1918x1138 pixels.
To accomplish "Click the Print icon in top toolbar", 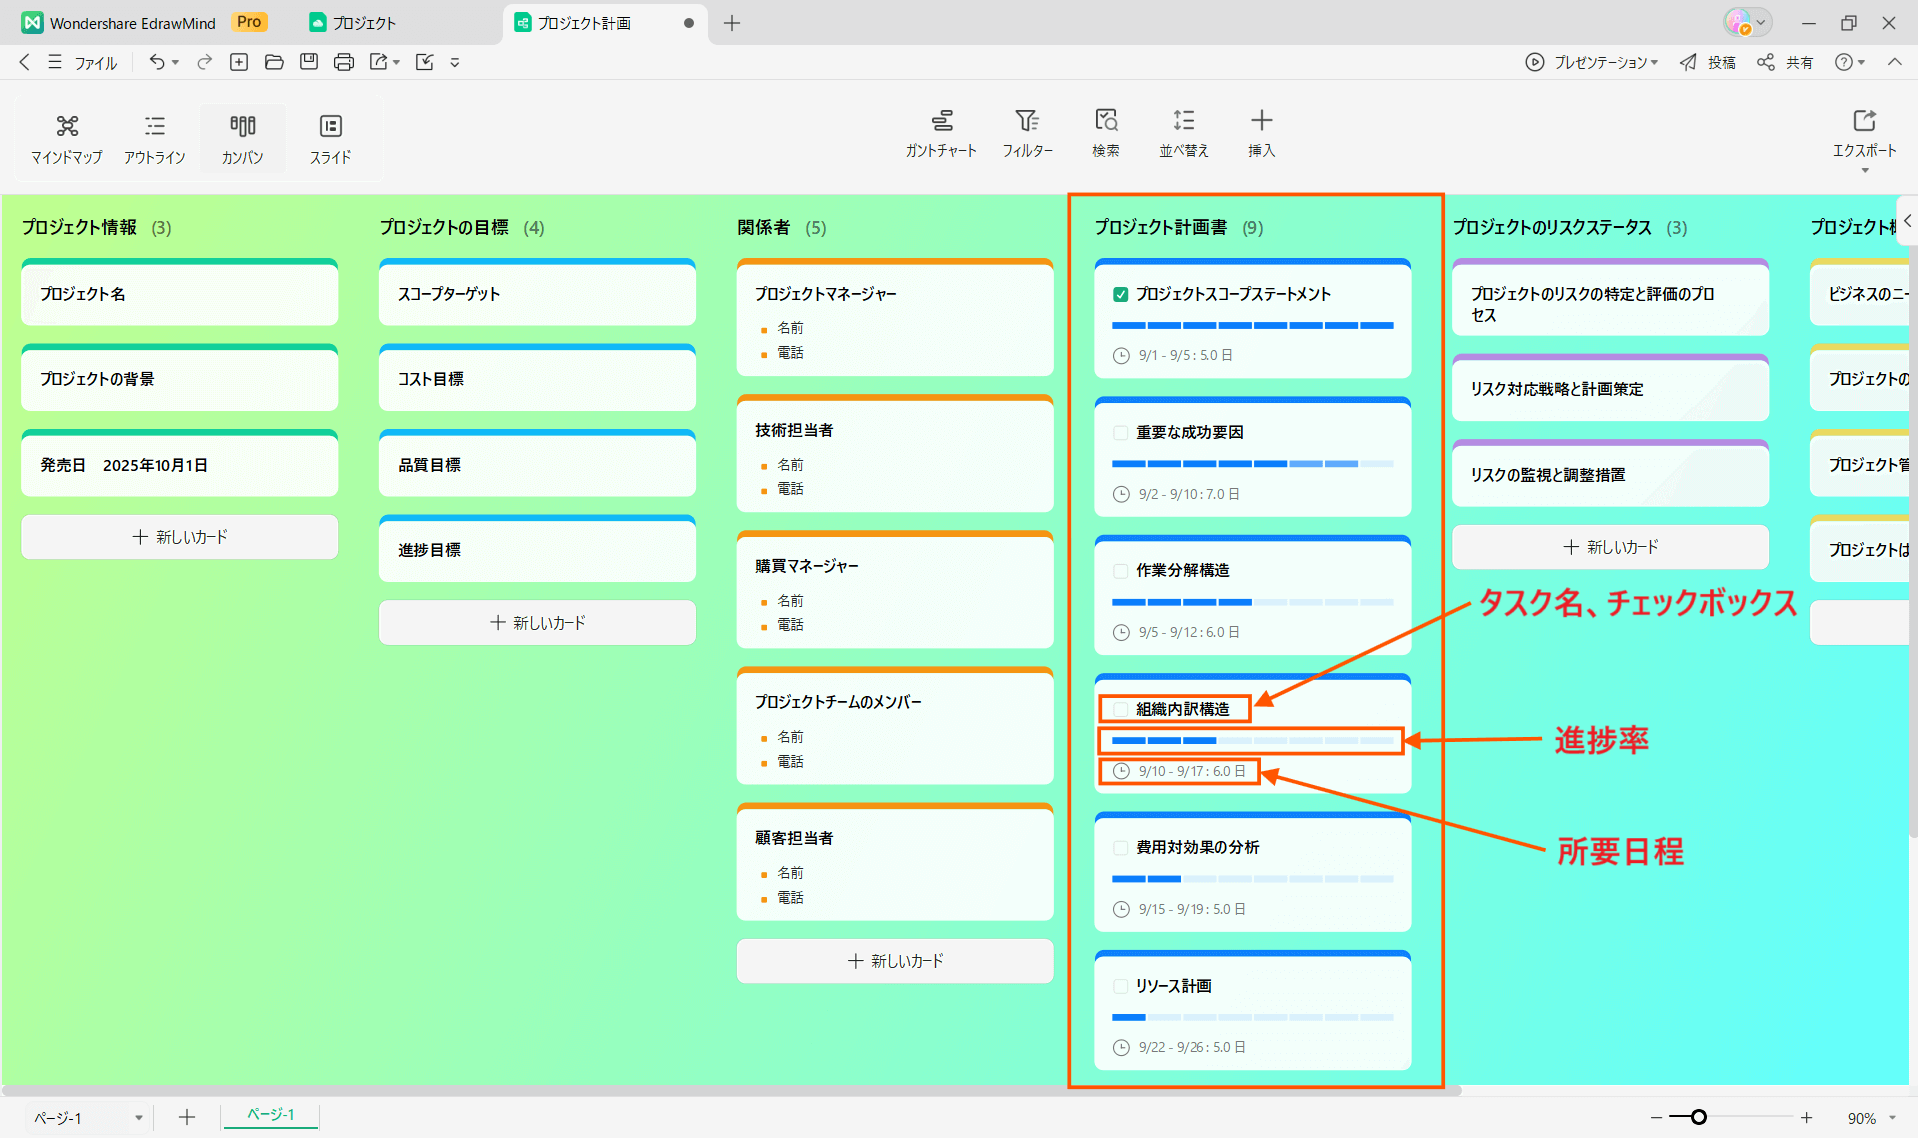I will coord(344,62).
